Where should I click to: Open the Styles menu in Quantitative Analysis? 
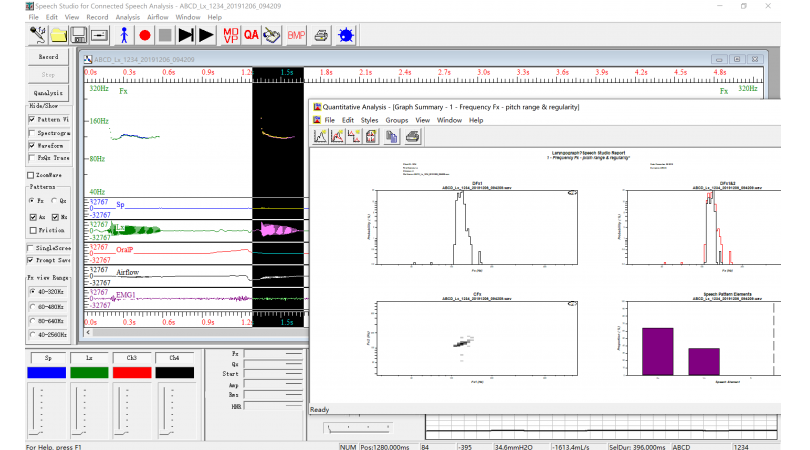(368, 120)
